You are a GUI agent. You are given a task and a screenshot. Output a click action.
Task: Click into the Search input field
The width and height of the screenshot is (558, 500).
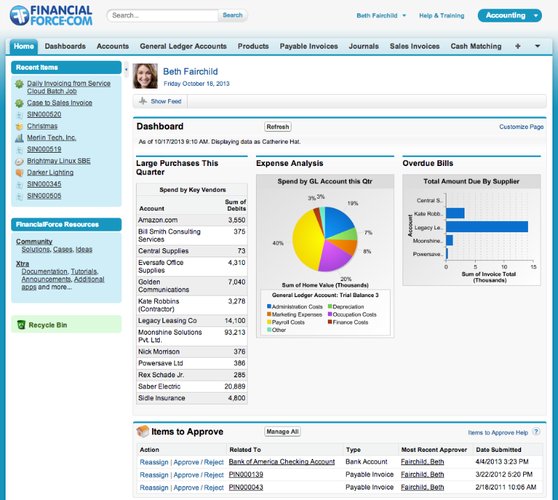[163, 15]
